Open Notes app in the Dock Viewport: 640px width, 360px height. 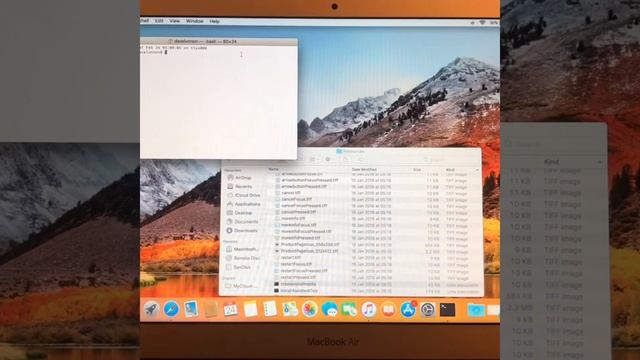(250, 309)
